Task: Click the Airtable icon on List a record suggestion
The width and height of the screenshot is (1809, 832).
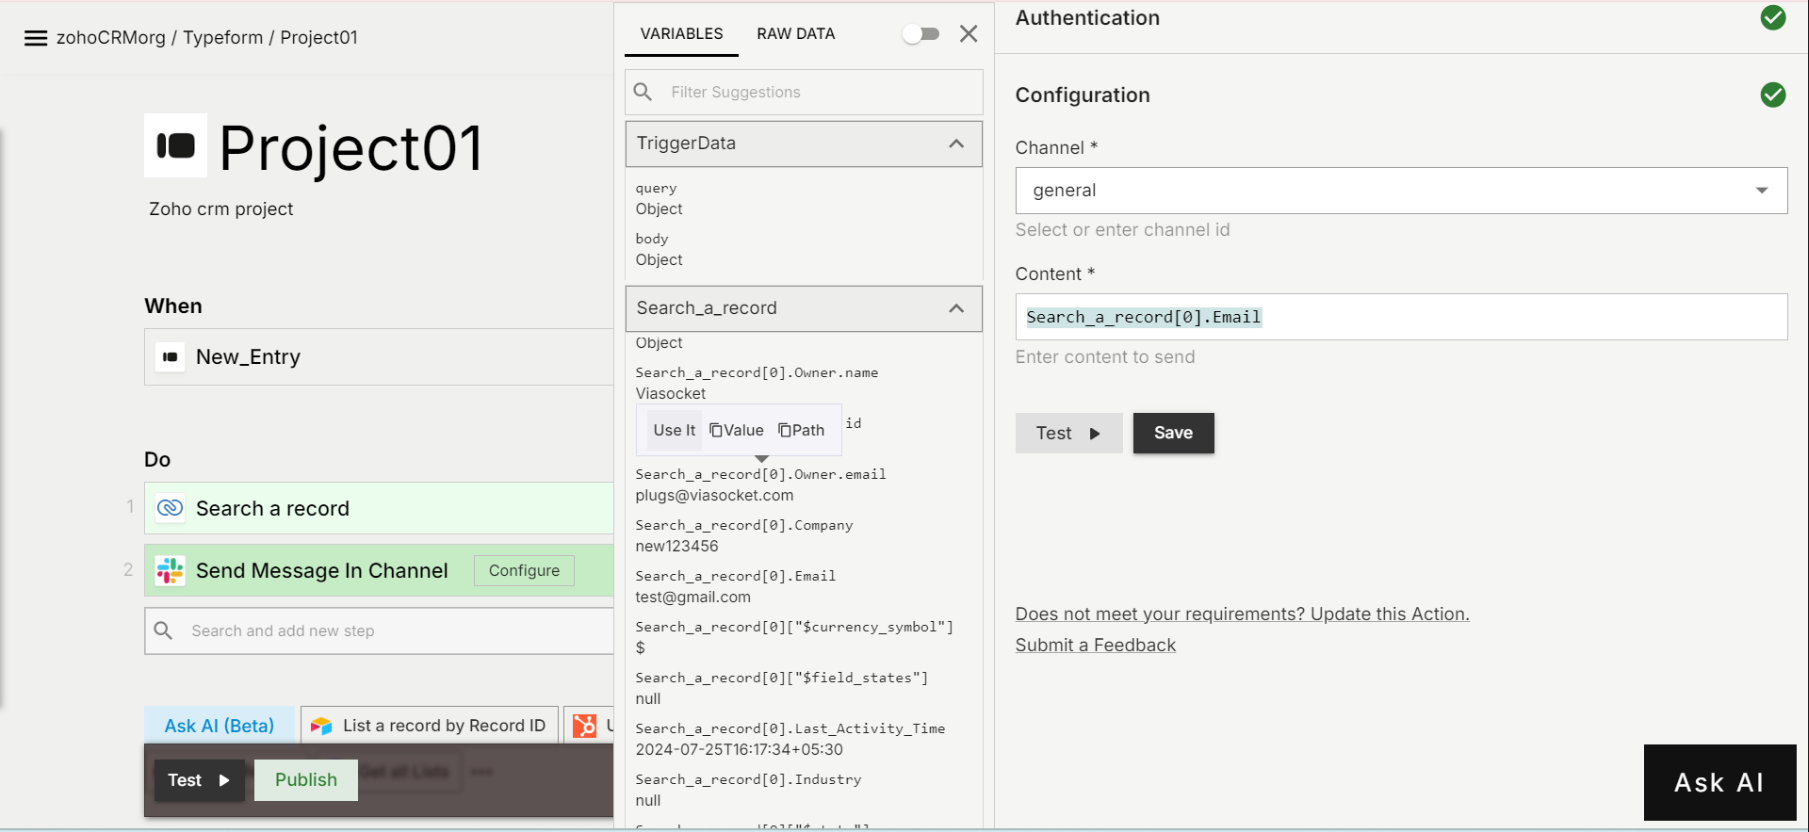Action: [321, 726]
